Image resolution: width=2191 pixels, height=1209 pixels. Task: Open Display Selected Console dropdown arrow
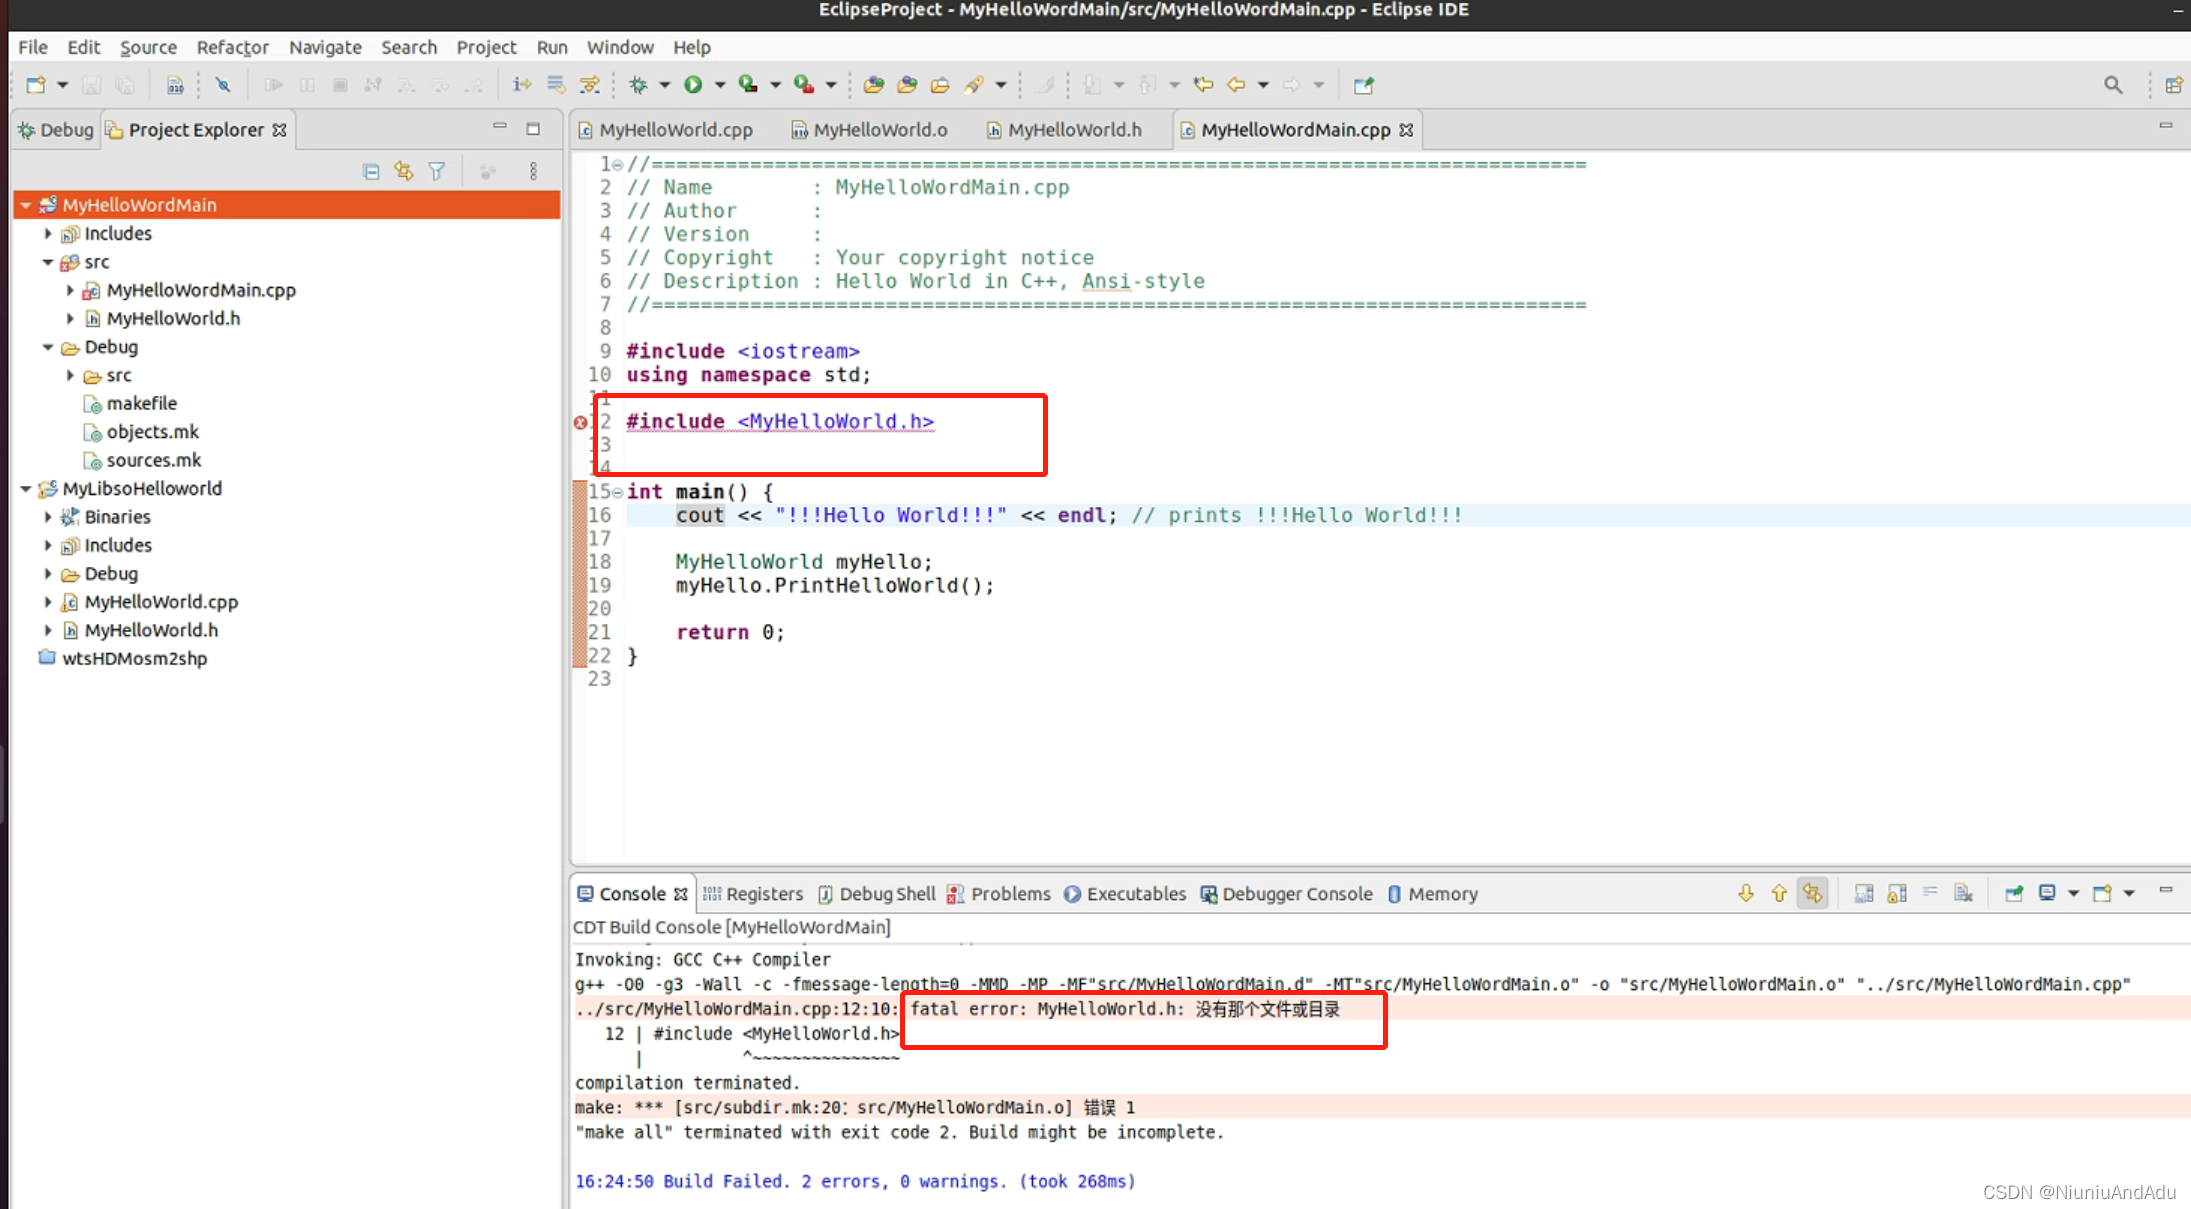click(2074, 893)
